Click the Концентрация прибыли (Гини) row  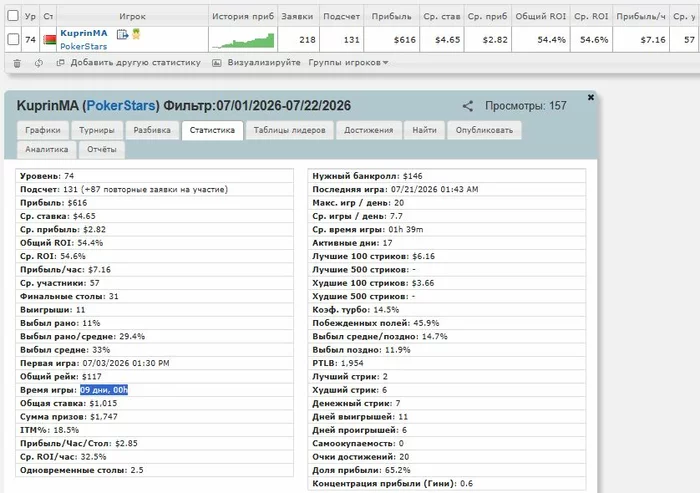(x=446, y=484)
